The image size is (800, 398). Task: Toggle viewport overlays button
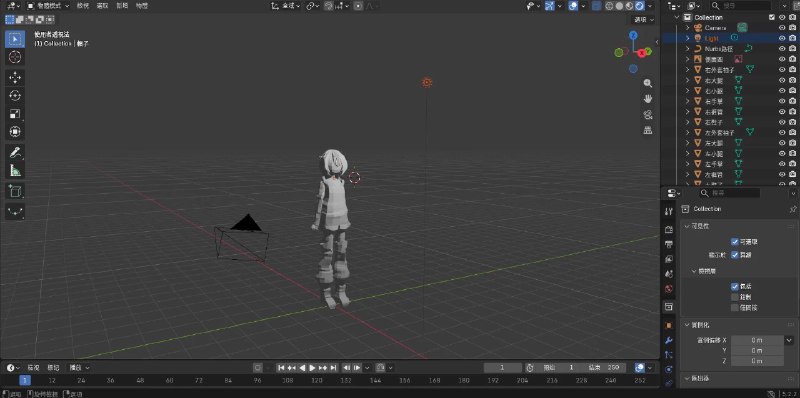[x=573, y=6]
